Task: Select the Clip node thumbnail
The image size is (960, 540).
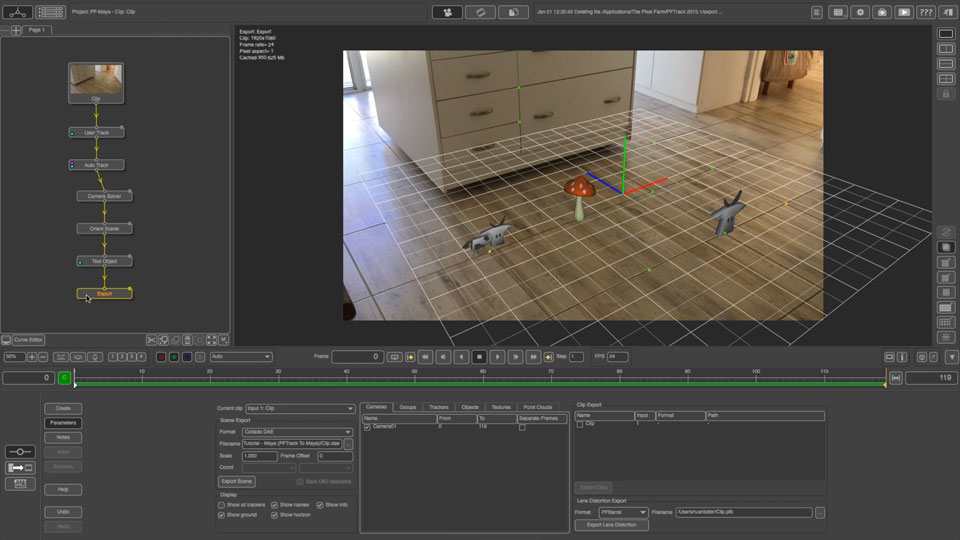Action: point(96,83)
